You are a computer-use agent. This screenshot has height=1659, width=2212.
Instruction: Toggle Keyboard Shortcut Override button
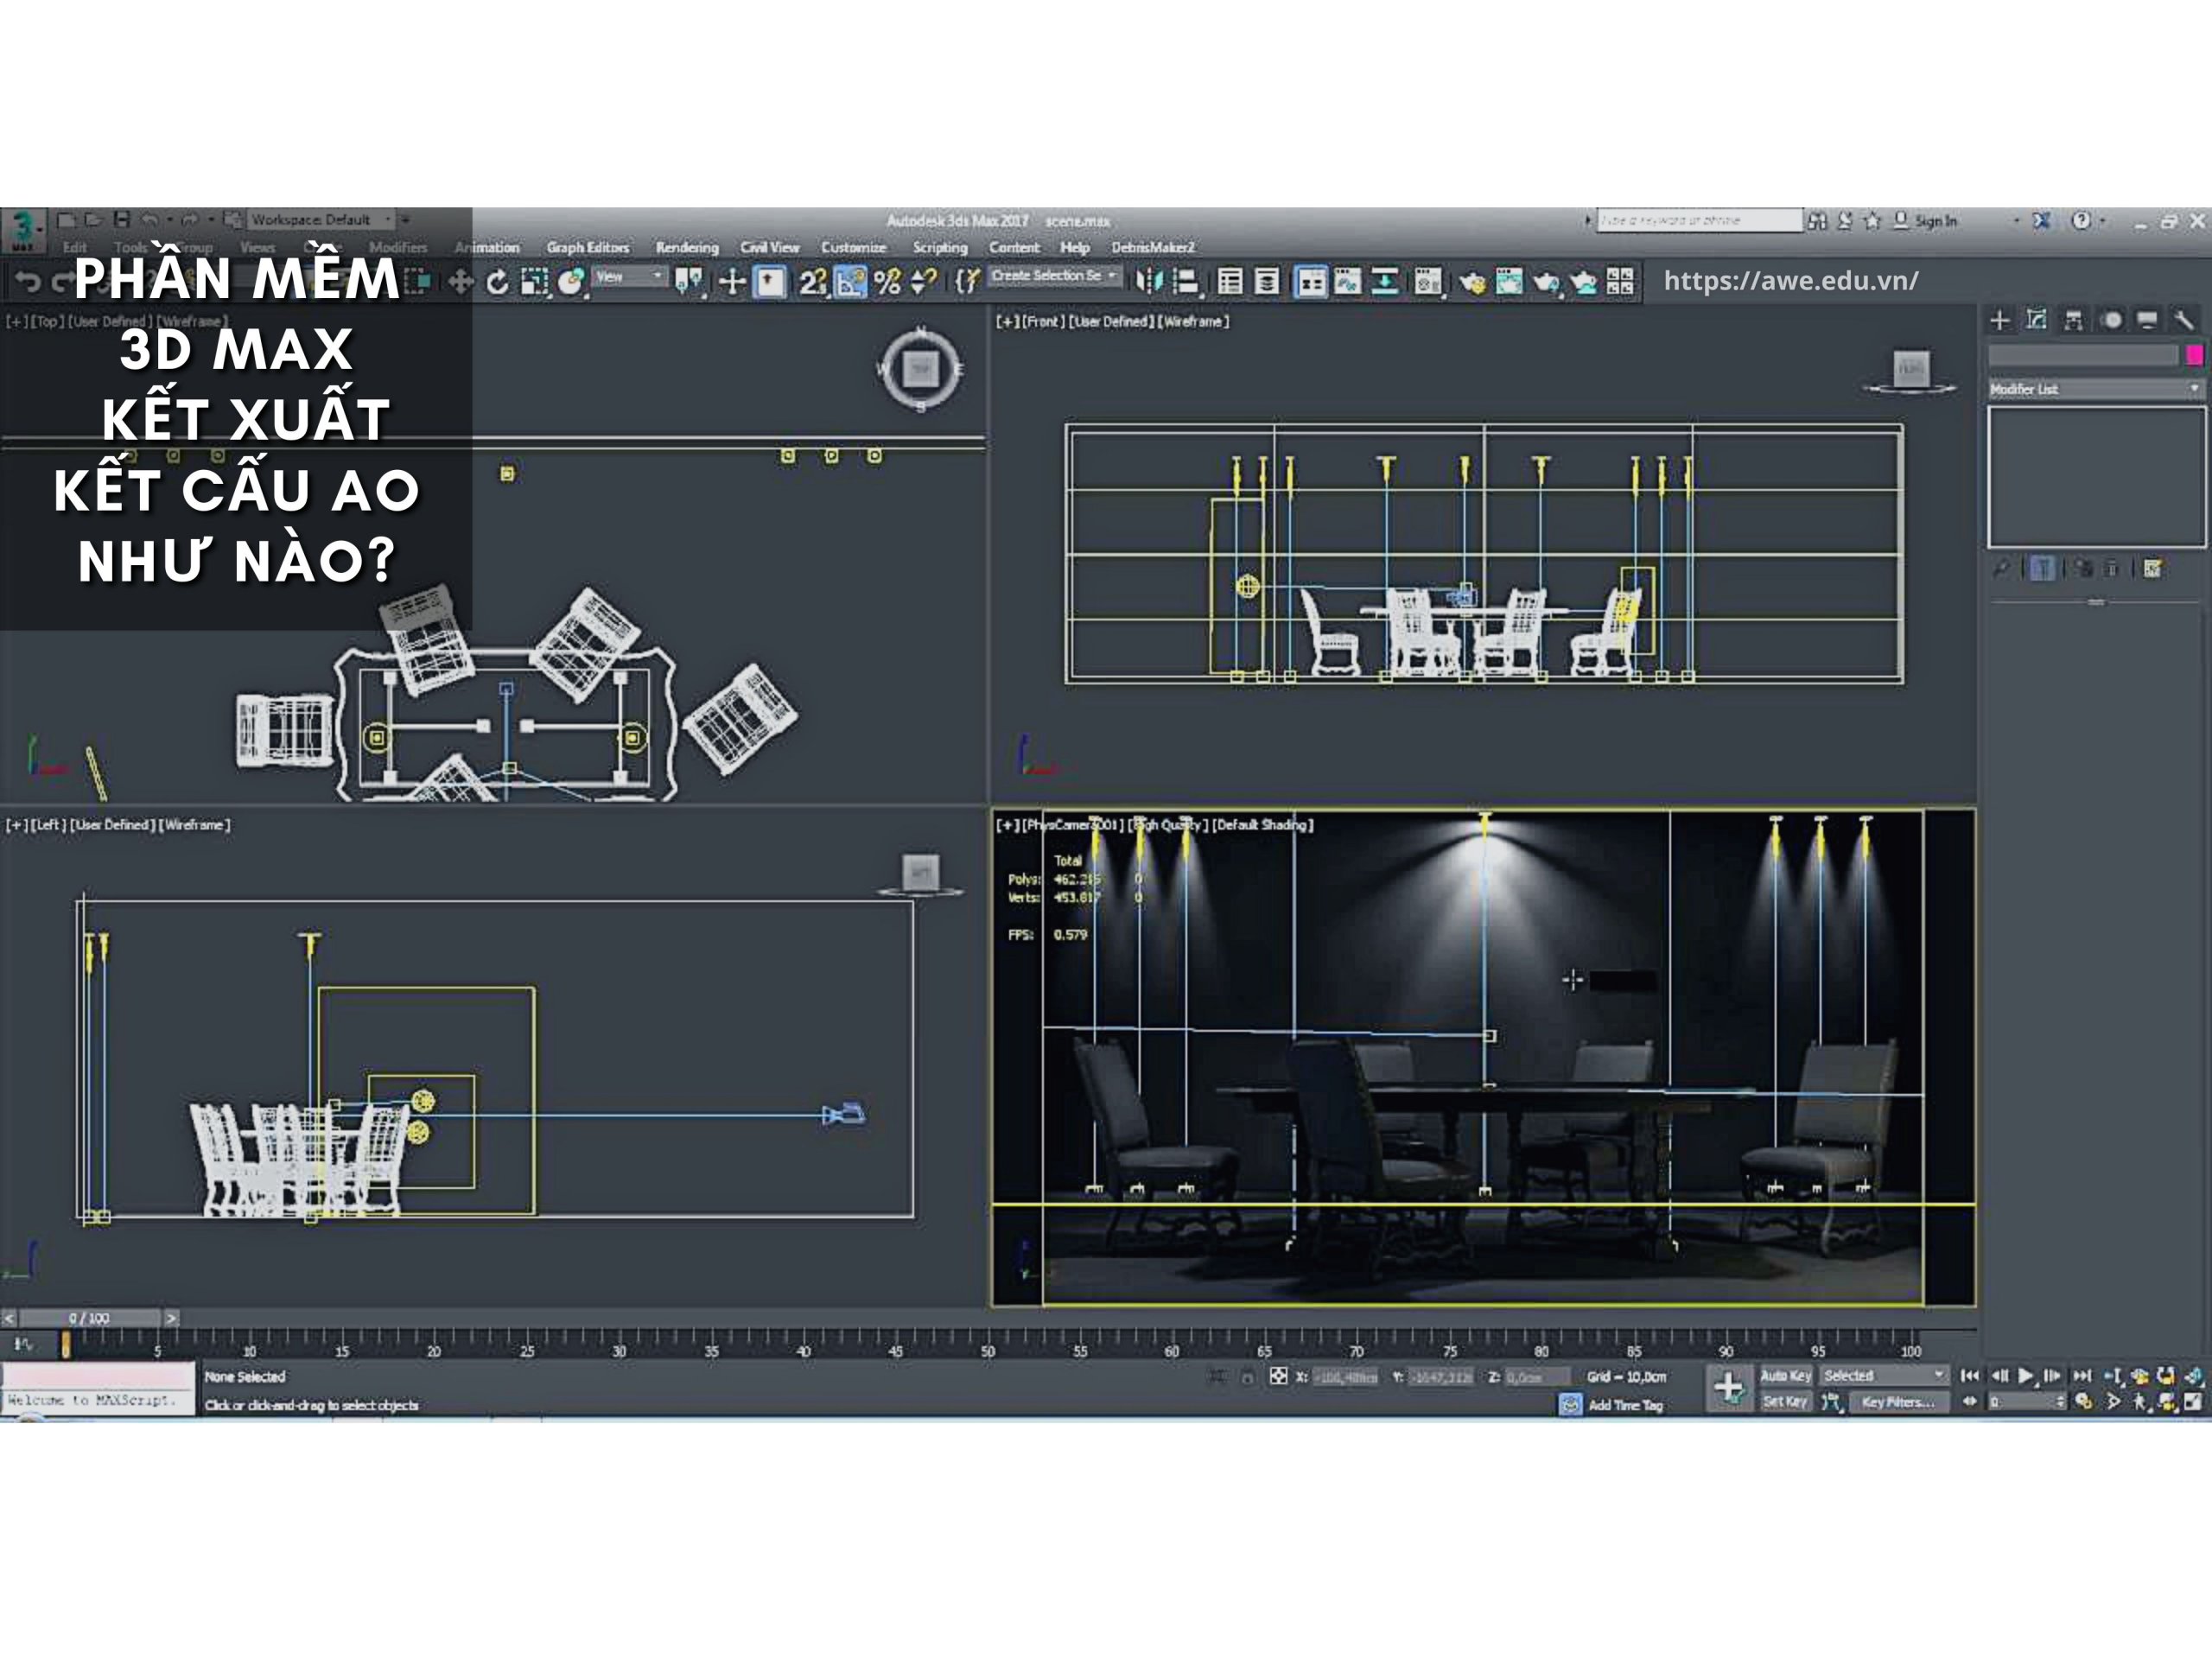point(769,282)
